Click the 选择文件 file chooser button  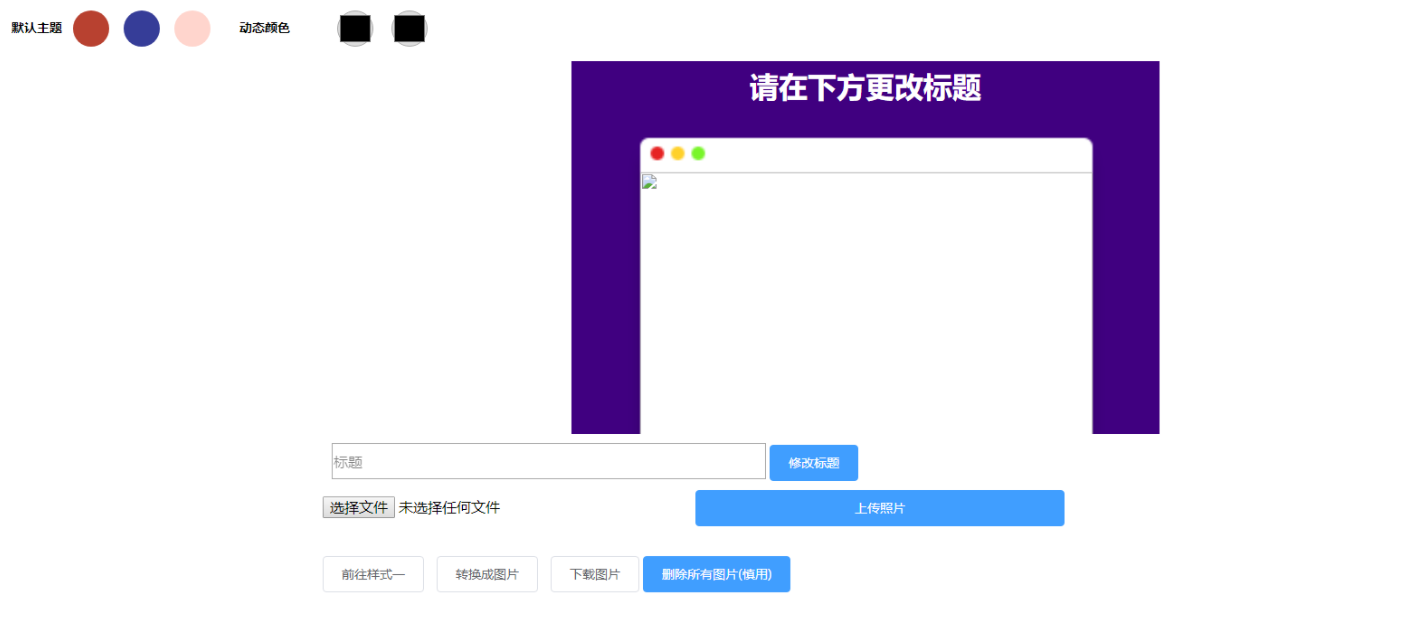(359, 508)
